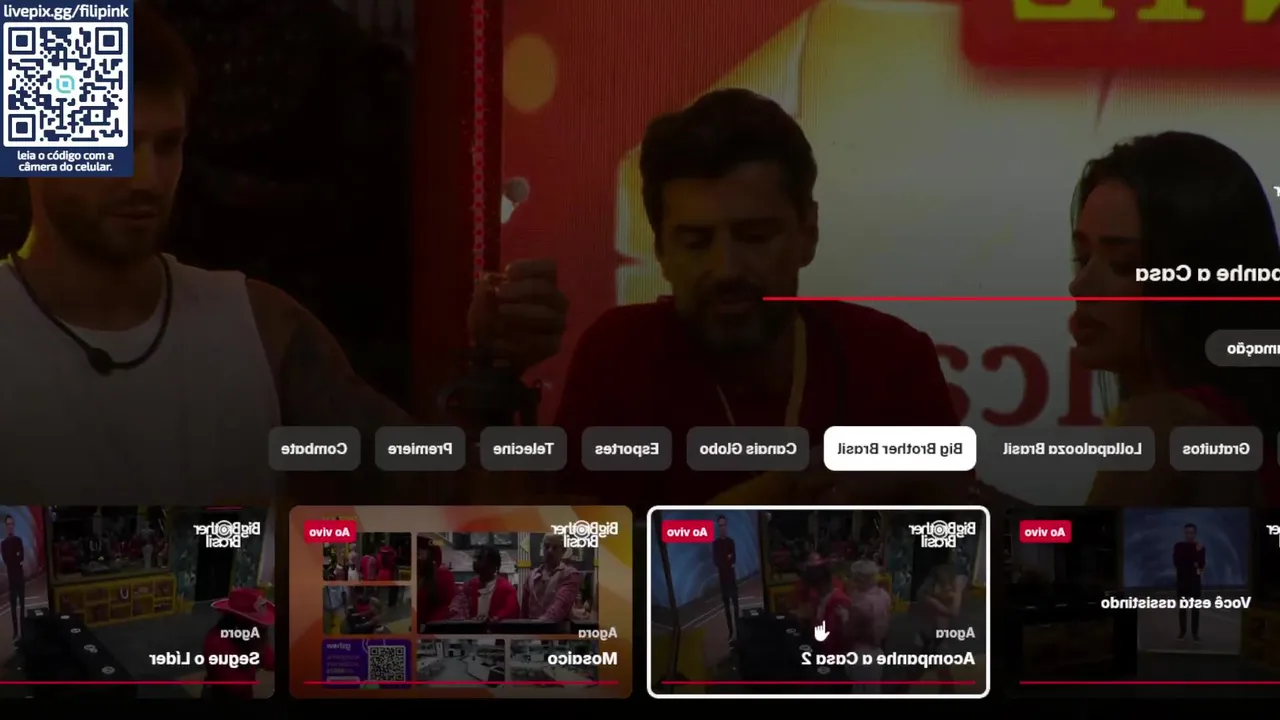Click Big Brother Brasil logo on Segue o Líder
The height and width of the screenshot is (720, 1280).
[x=227, y=534]
